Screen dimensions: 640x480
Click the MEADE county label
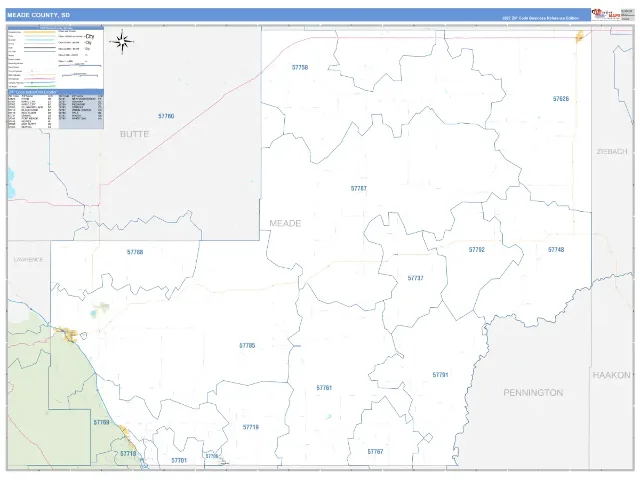[285, 223]
